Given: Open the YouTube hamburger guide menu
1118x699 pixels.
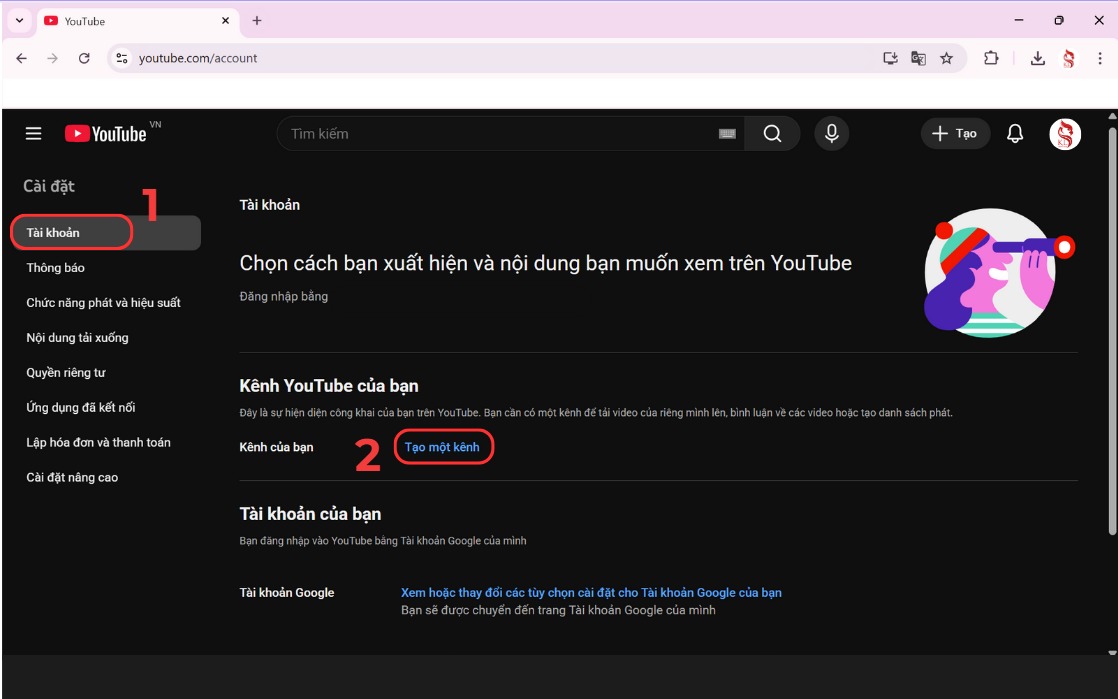Looking at the screenshot, I should click(34, 133).
